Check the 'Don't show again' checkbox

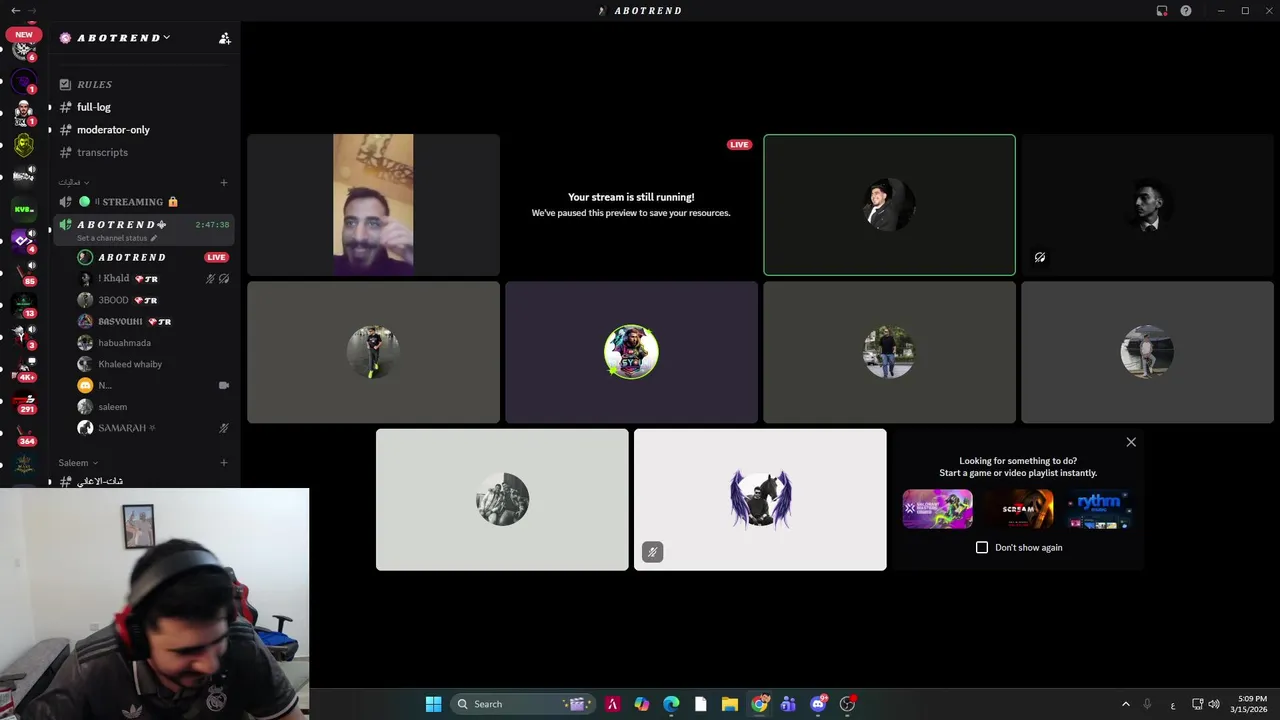tap(982, 548)
